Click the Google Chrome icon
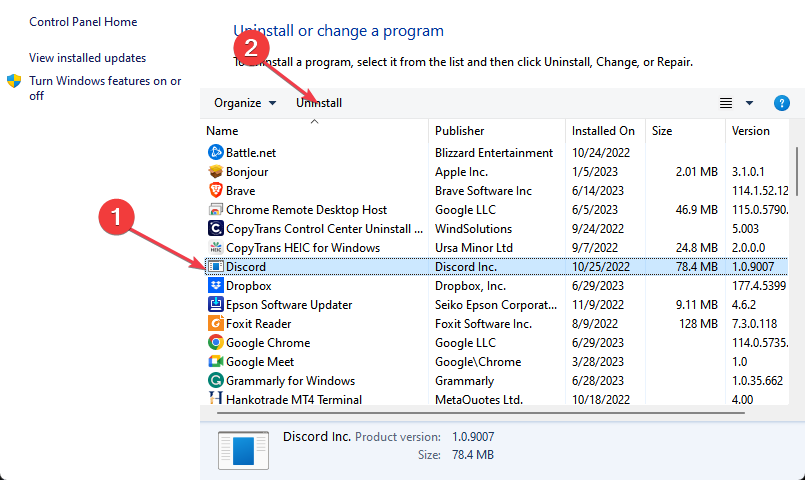The height and width of the screenshot is (480, 805). [x=215, y=342]
